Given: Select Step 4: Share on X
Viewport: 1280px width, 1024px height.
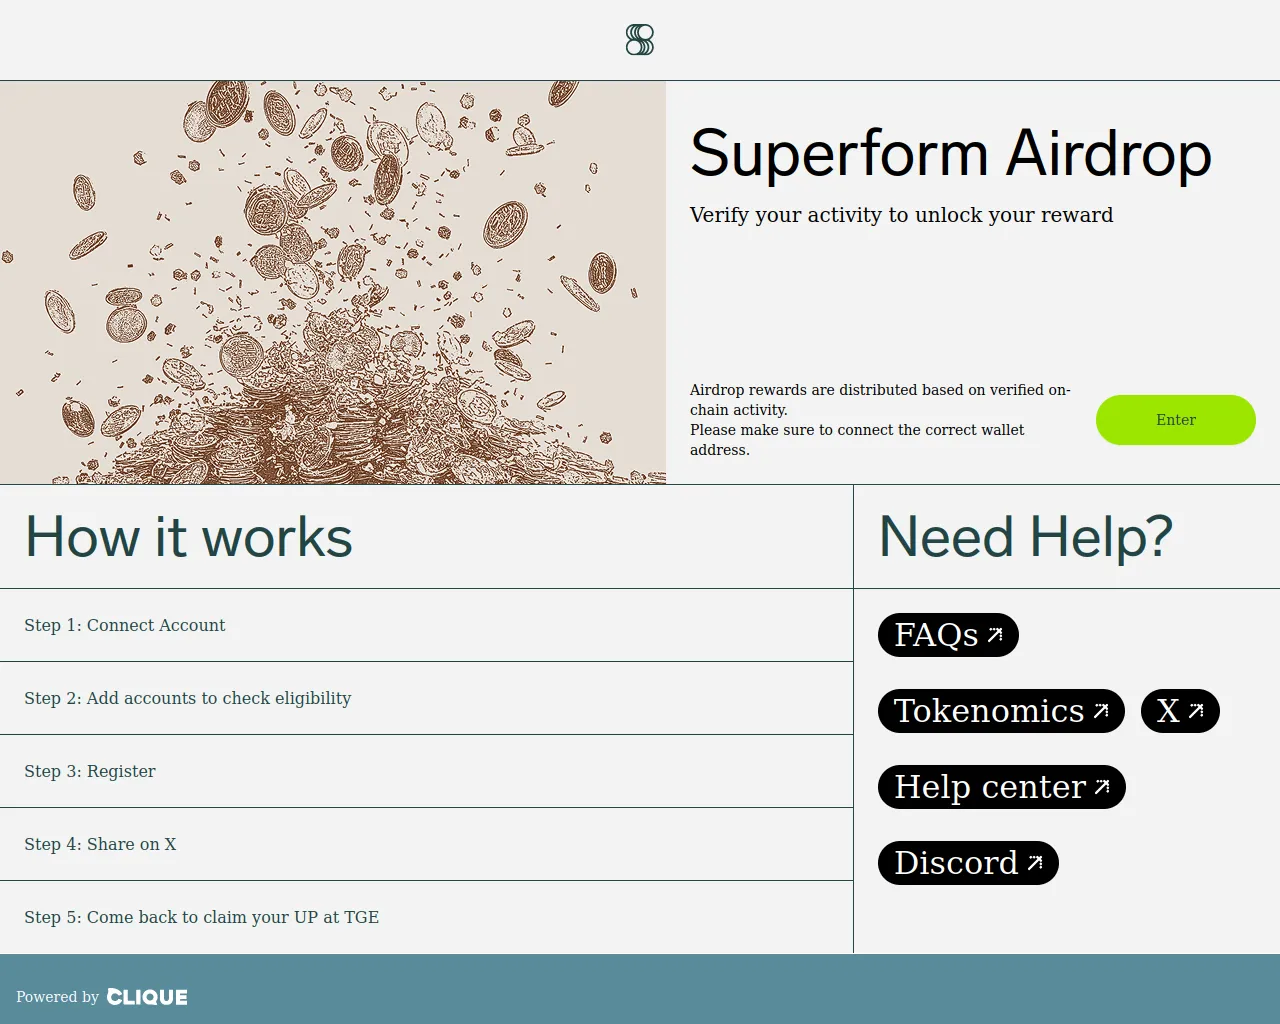Looking at the screenshot, I should [426, 844].
